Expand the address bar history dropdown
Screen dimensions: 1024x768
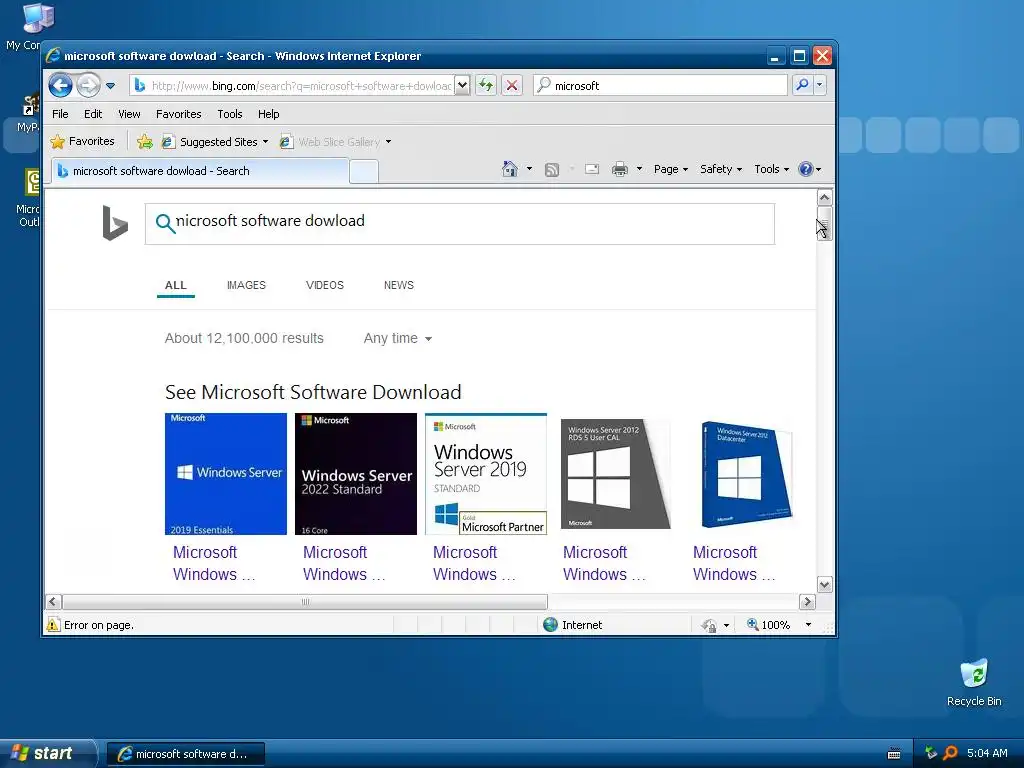coord(462,85)
